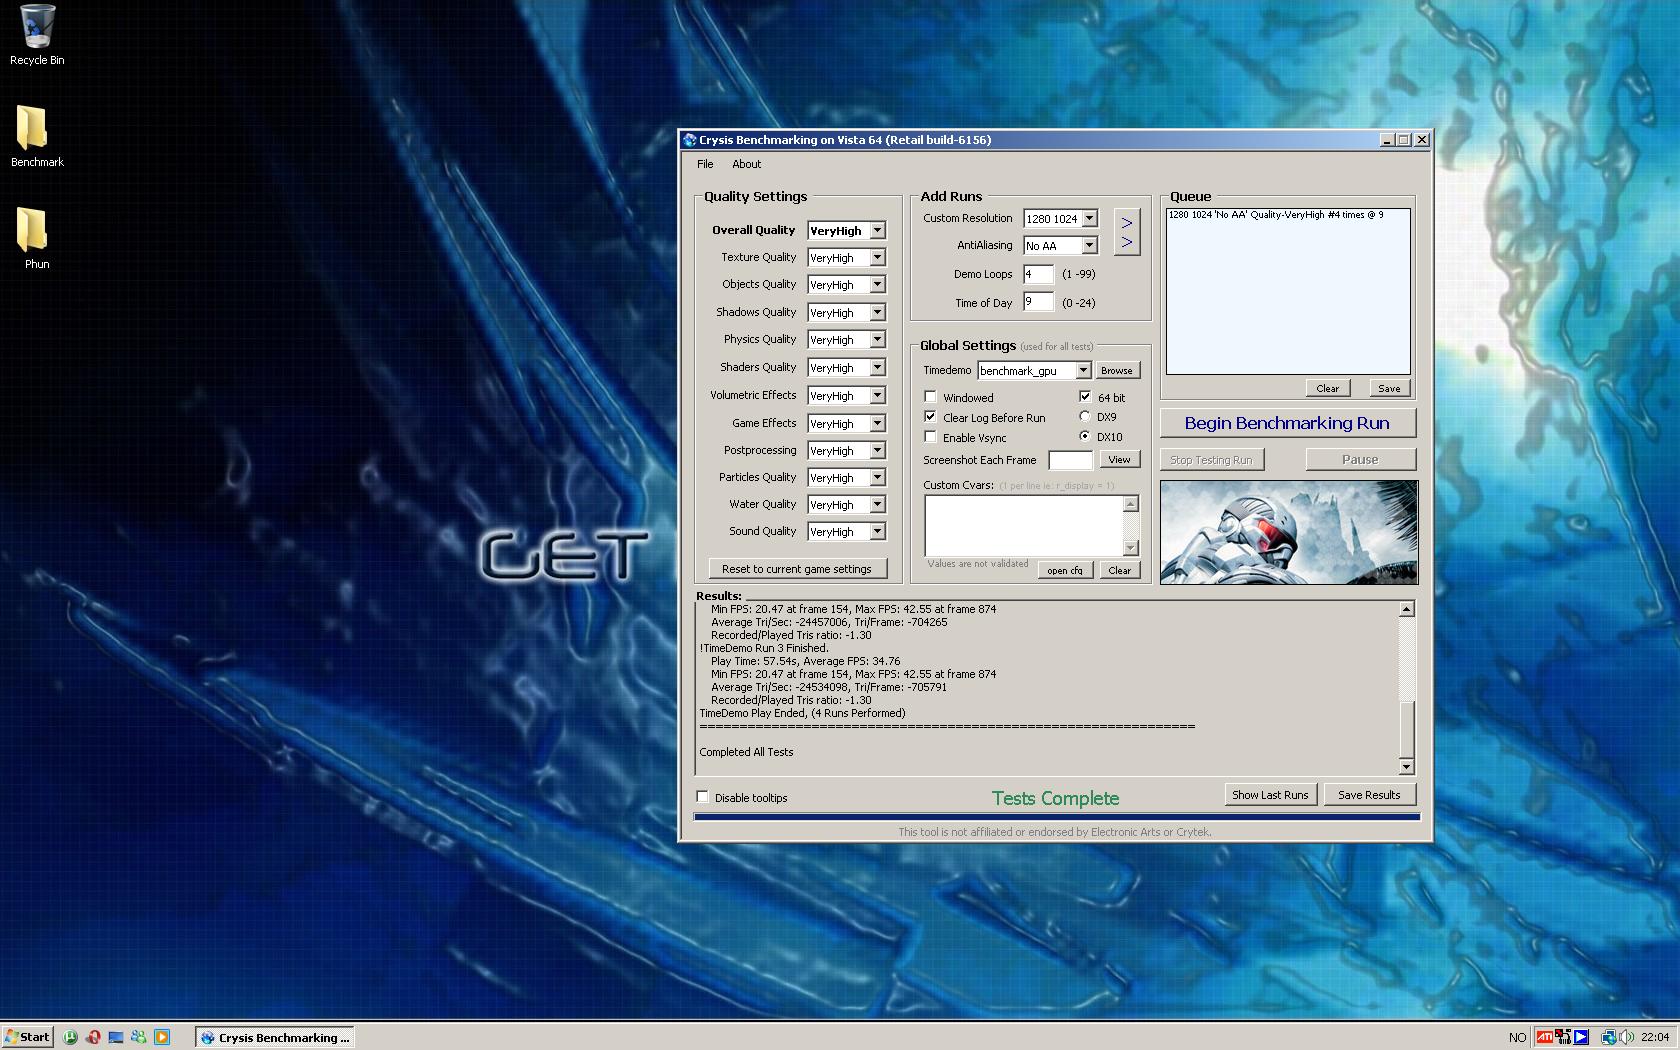Click the network connection tray icon
The width and height of the screenshot is (1680, 1050).
1608,1037
